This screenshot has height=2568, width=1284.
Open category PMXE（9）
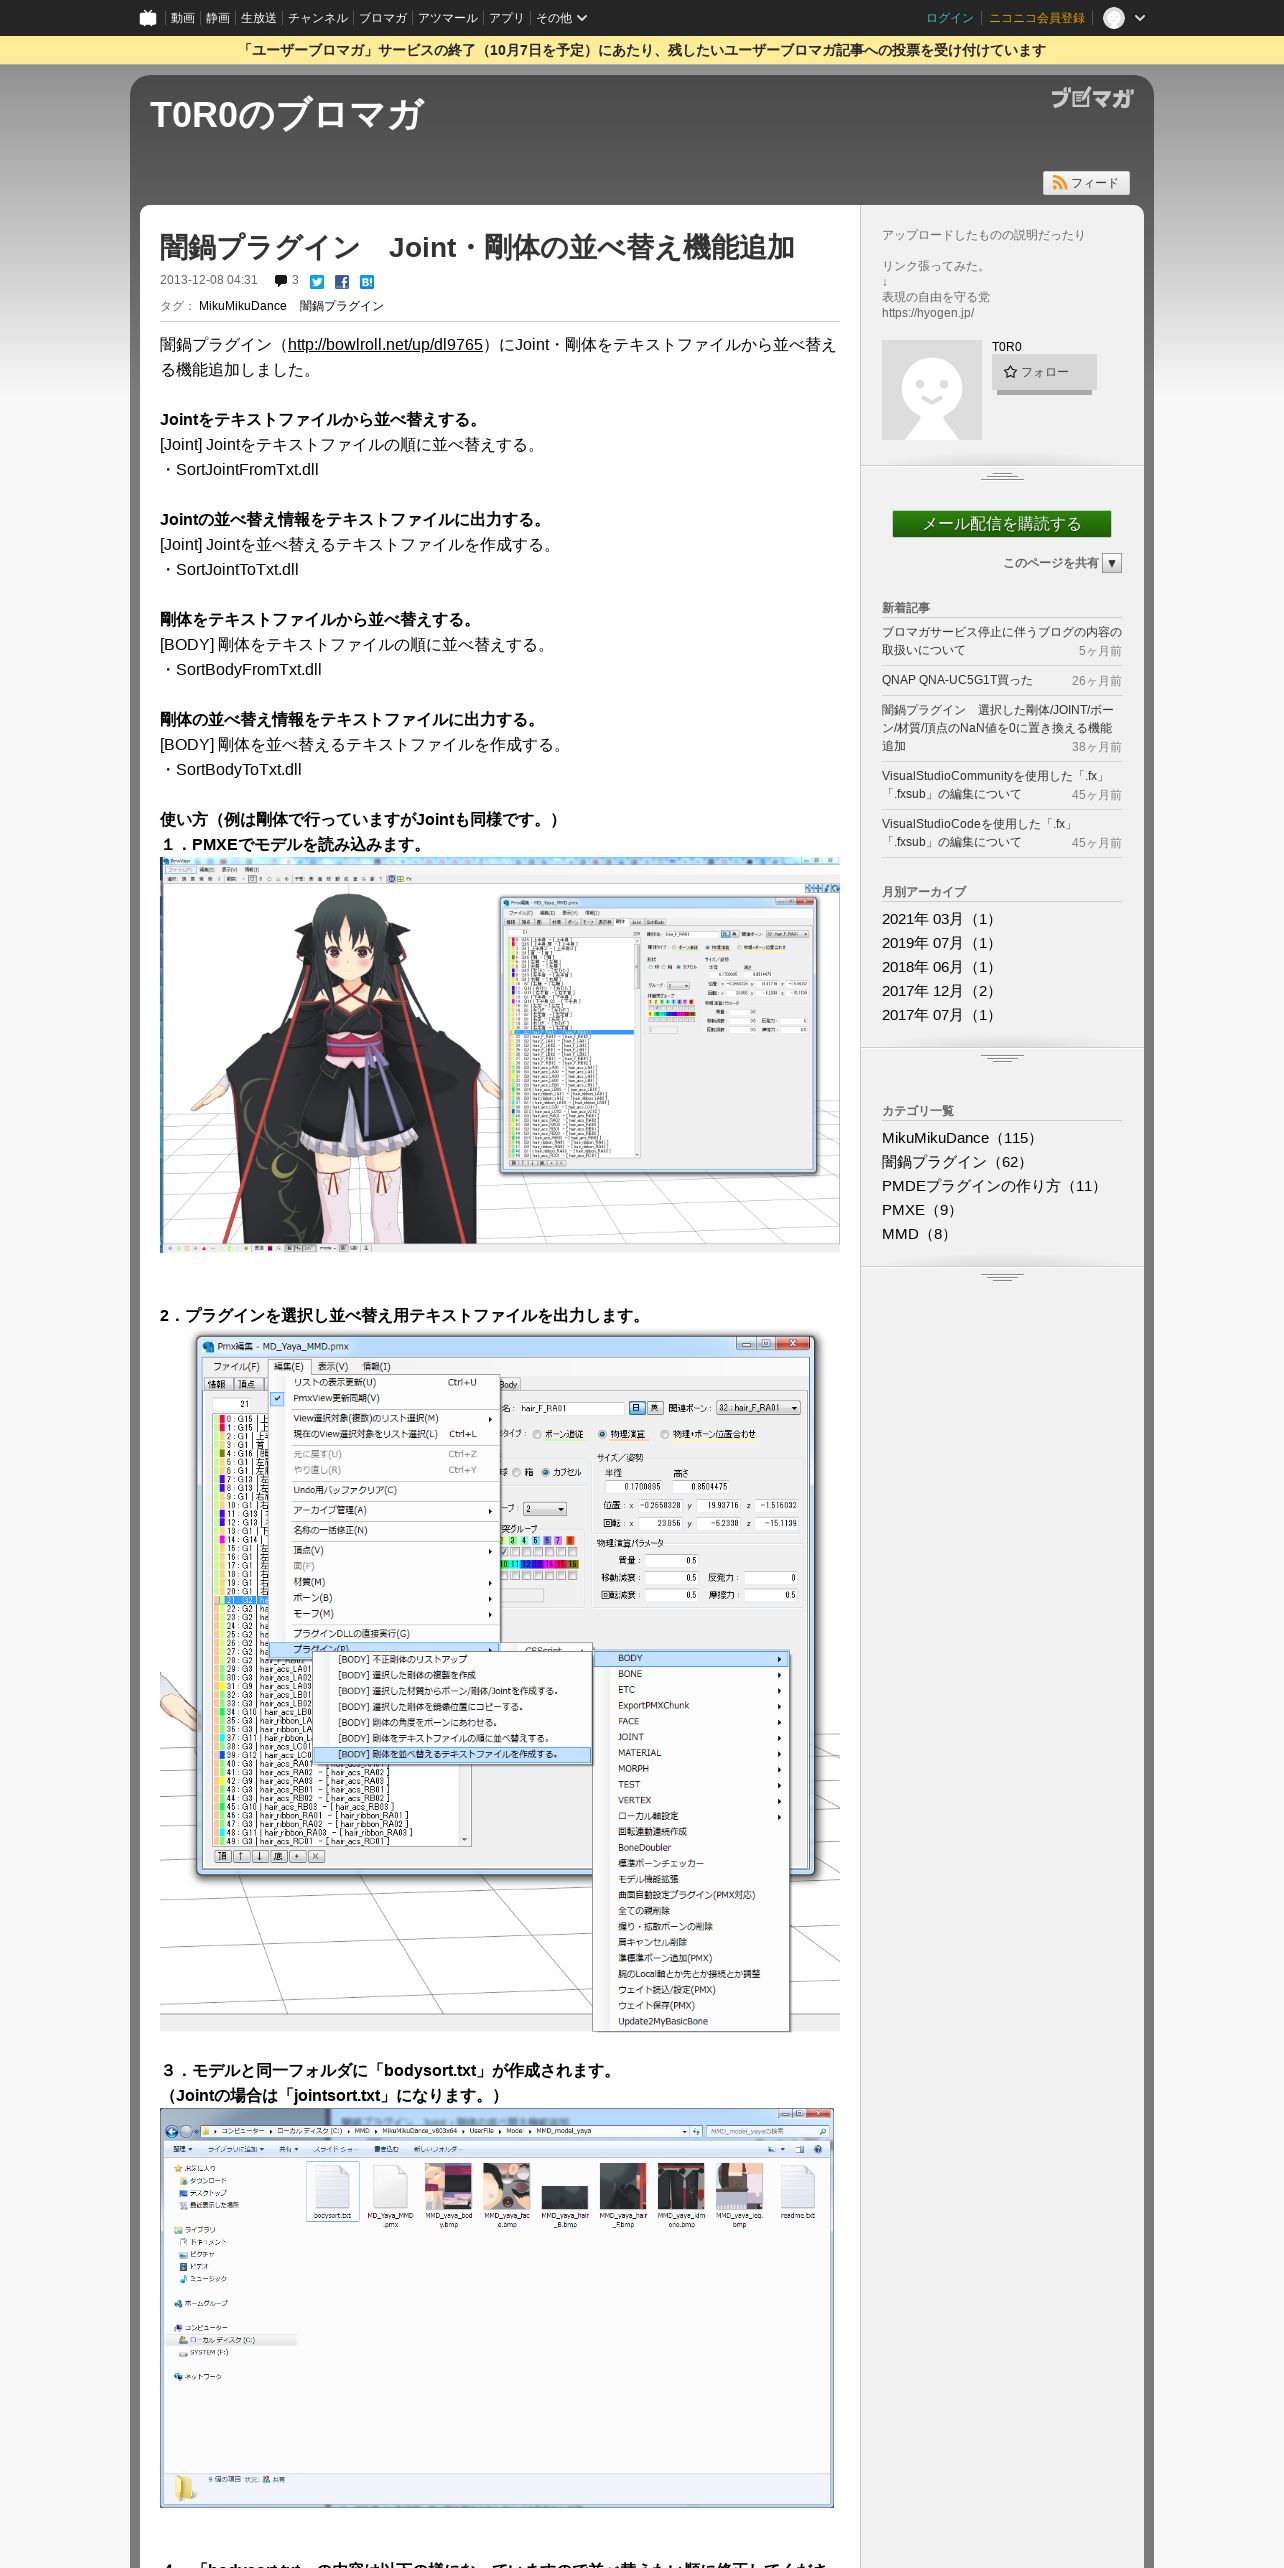[922, 1210]
